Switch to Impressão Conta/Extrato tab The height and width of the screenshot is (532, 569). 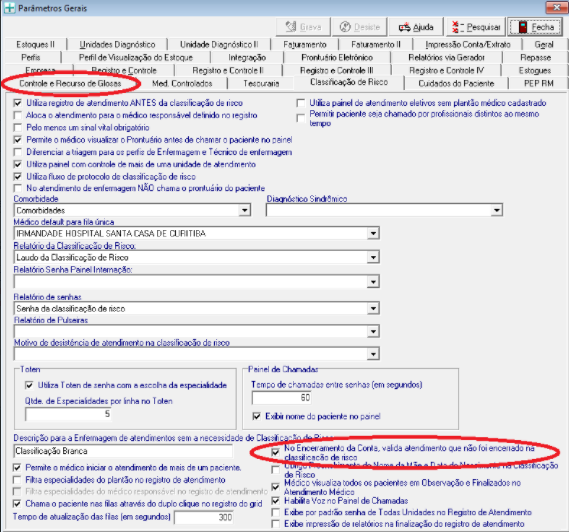point(468,45)
